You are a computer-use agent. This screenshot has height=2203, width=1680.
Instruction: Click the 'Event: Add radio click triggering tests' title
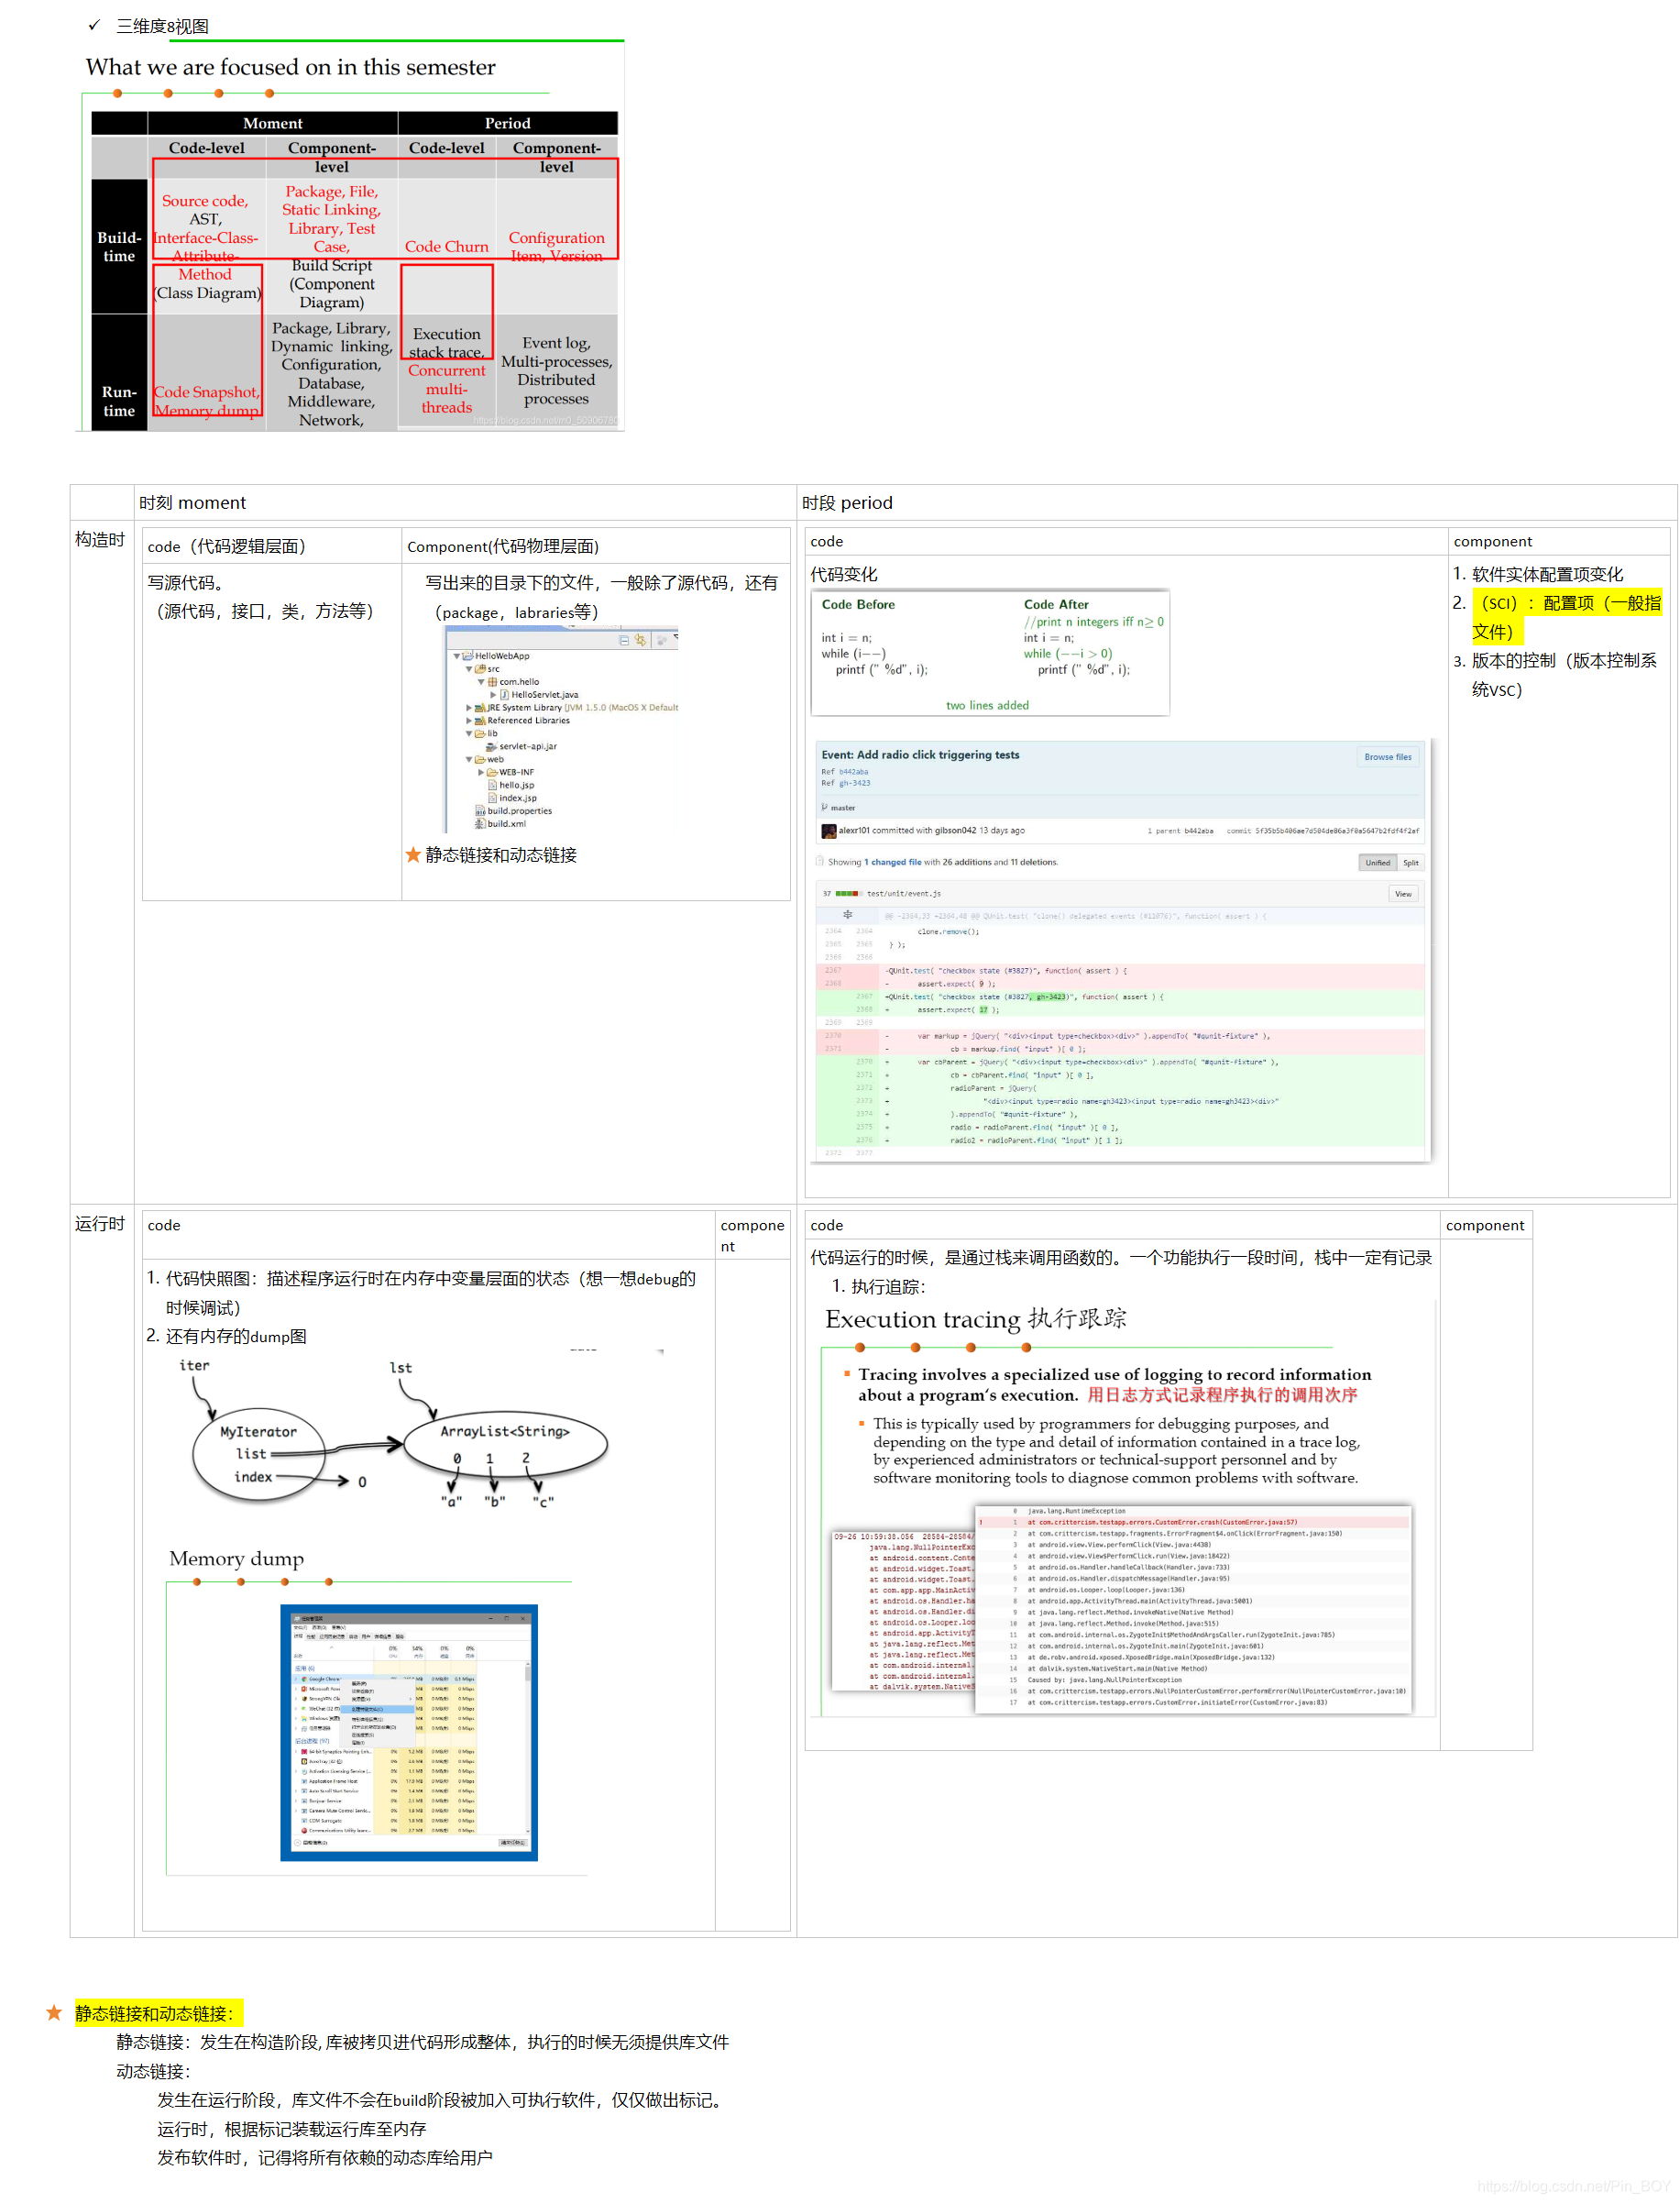(x=920, y=755)
